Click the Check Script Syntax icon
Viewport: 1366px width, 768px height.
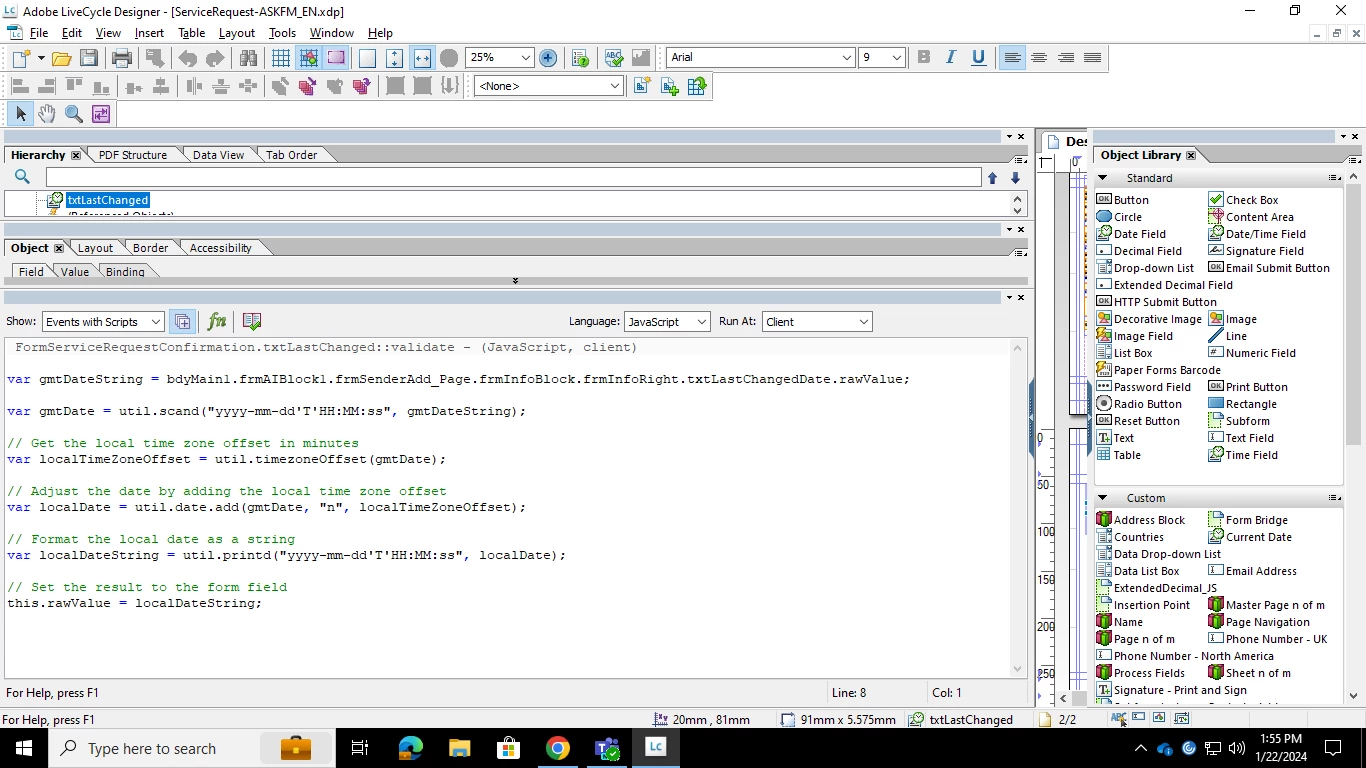[252, 322]
